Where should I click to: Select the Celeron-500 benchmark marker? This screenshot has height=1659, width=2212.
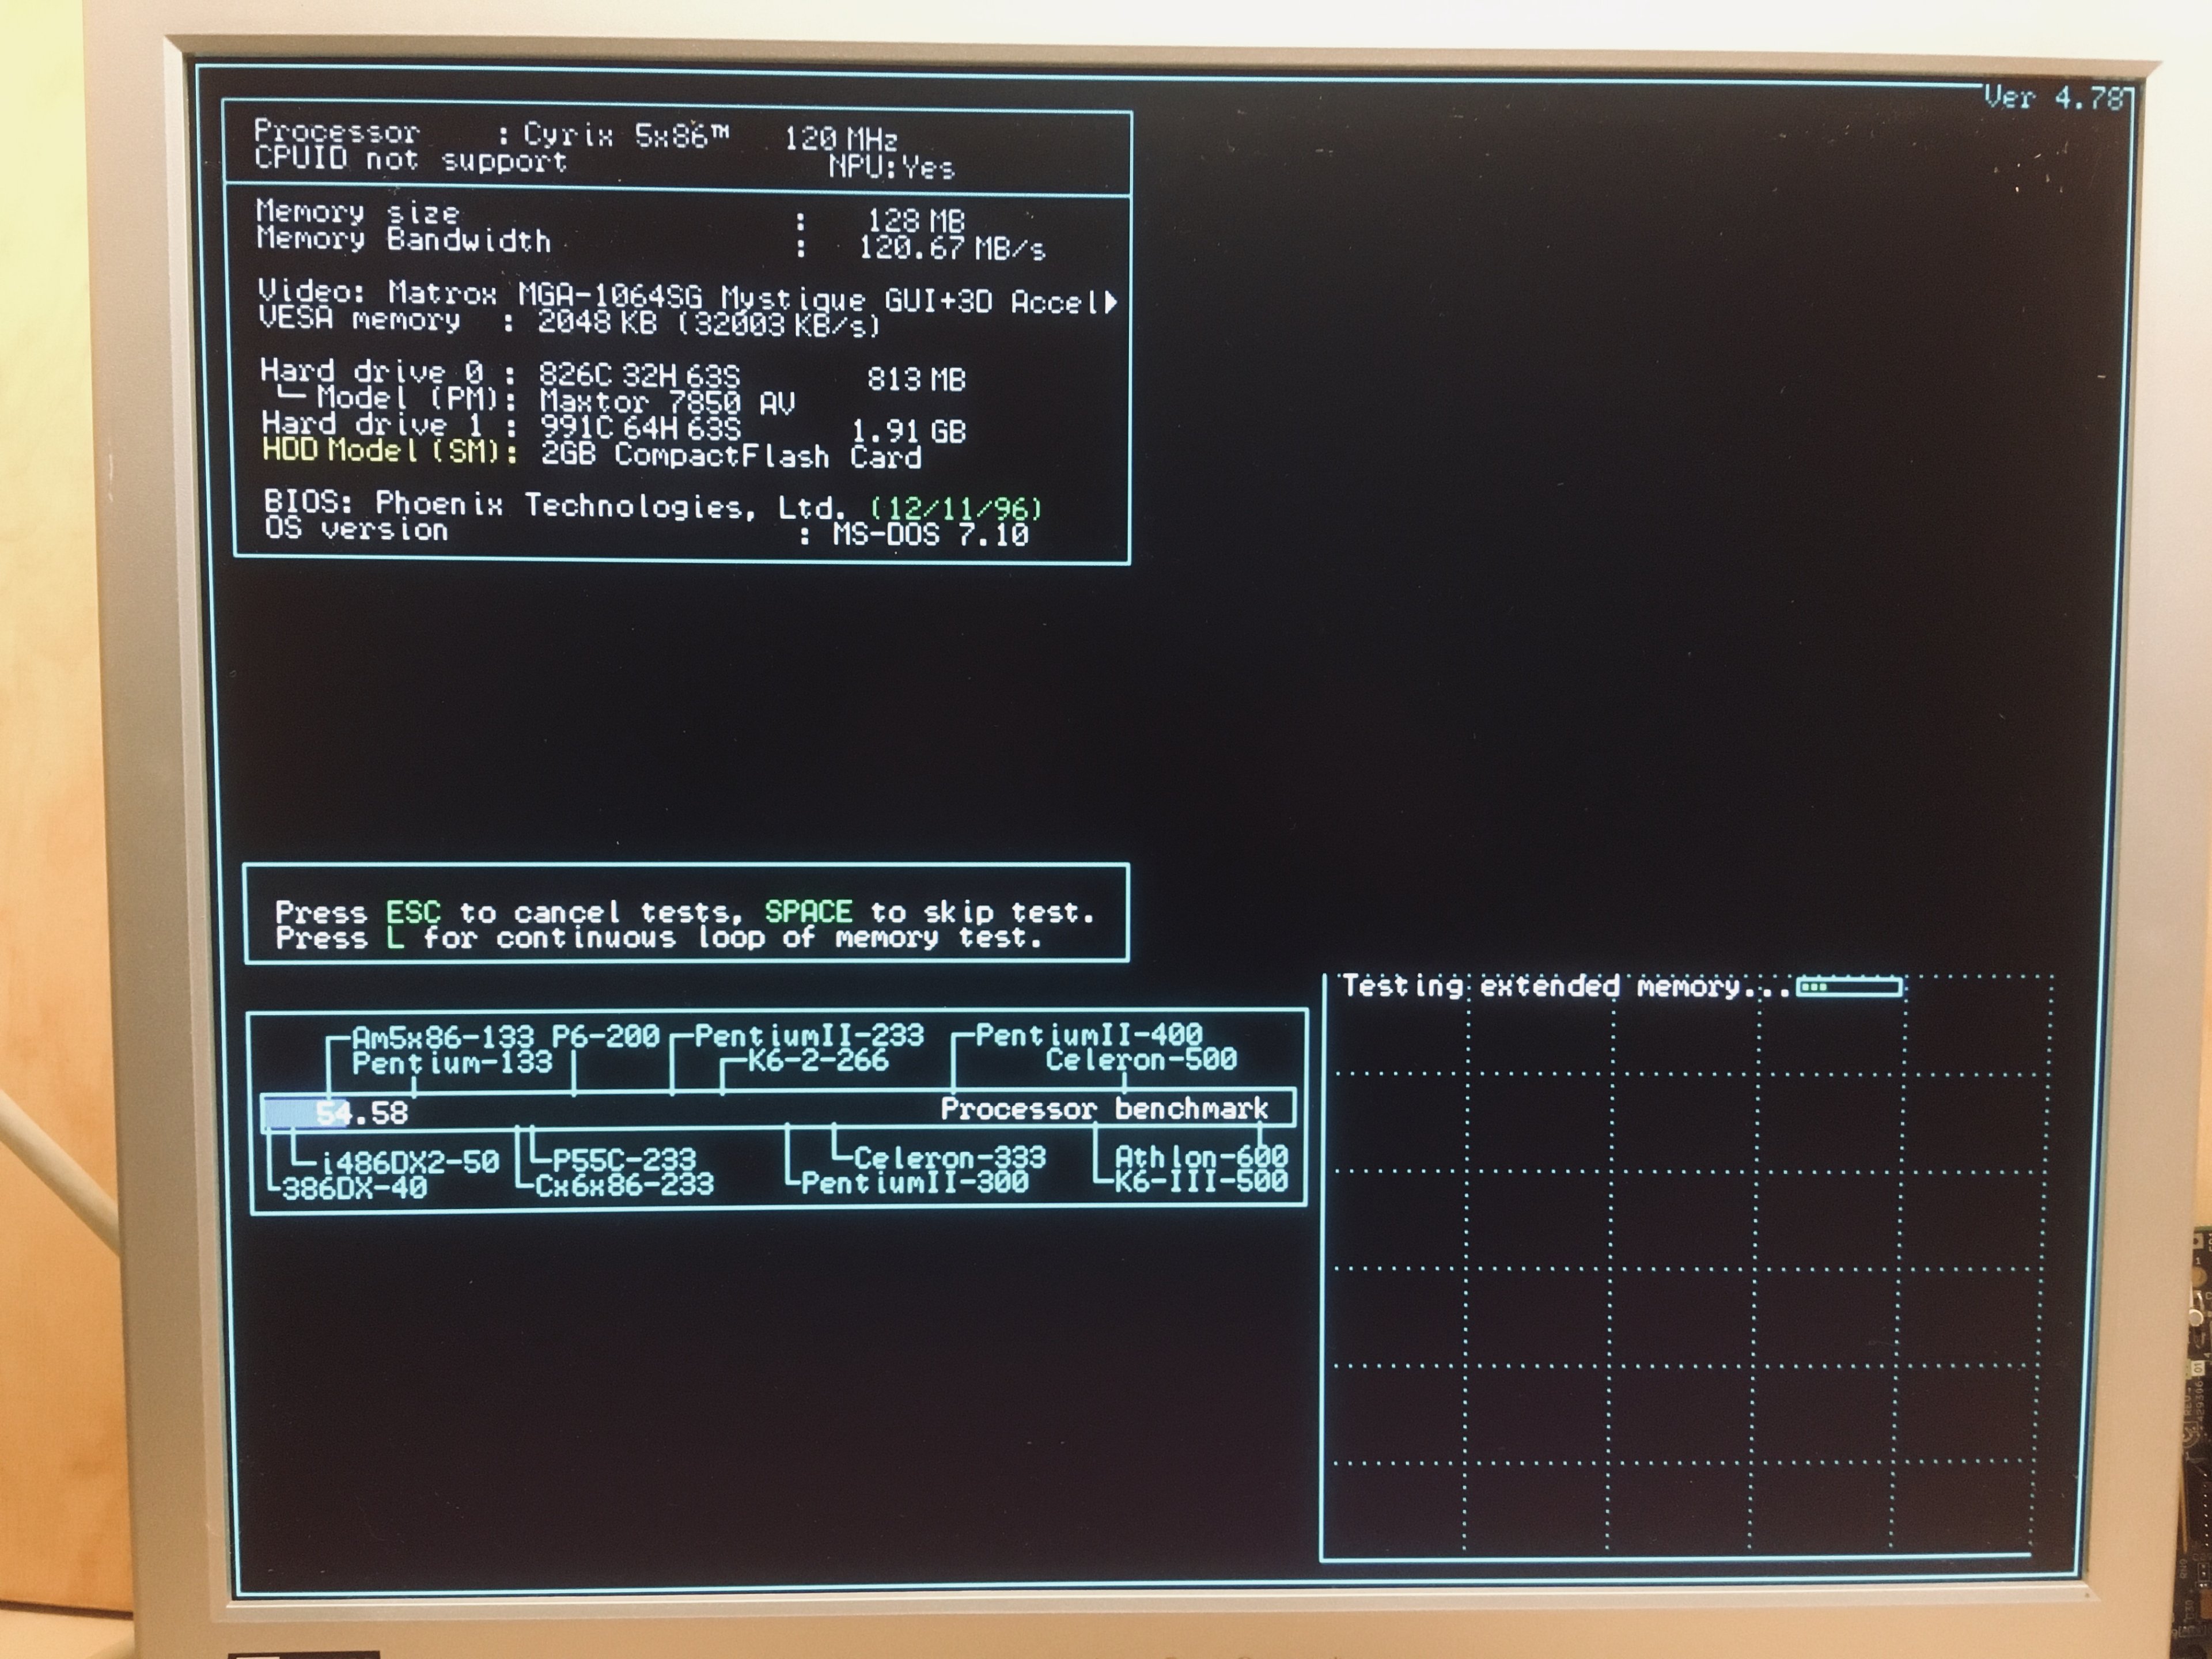tap(1141, 1059)
